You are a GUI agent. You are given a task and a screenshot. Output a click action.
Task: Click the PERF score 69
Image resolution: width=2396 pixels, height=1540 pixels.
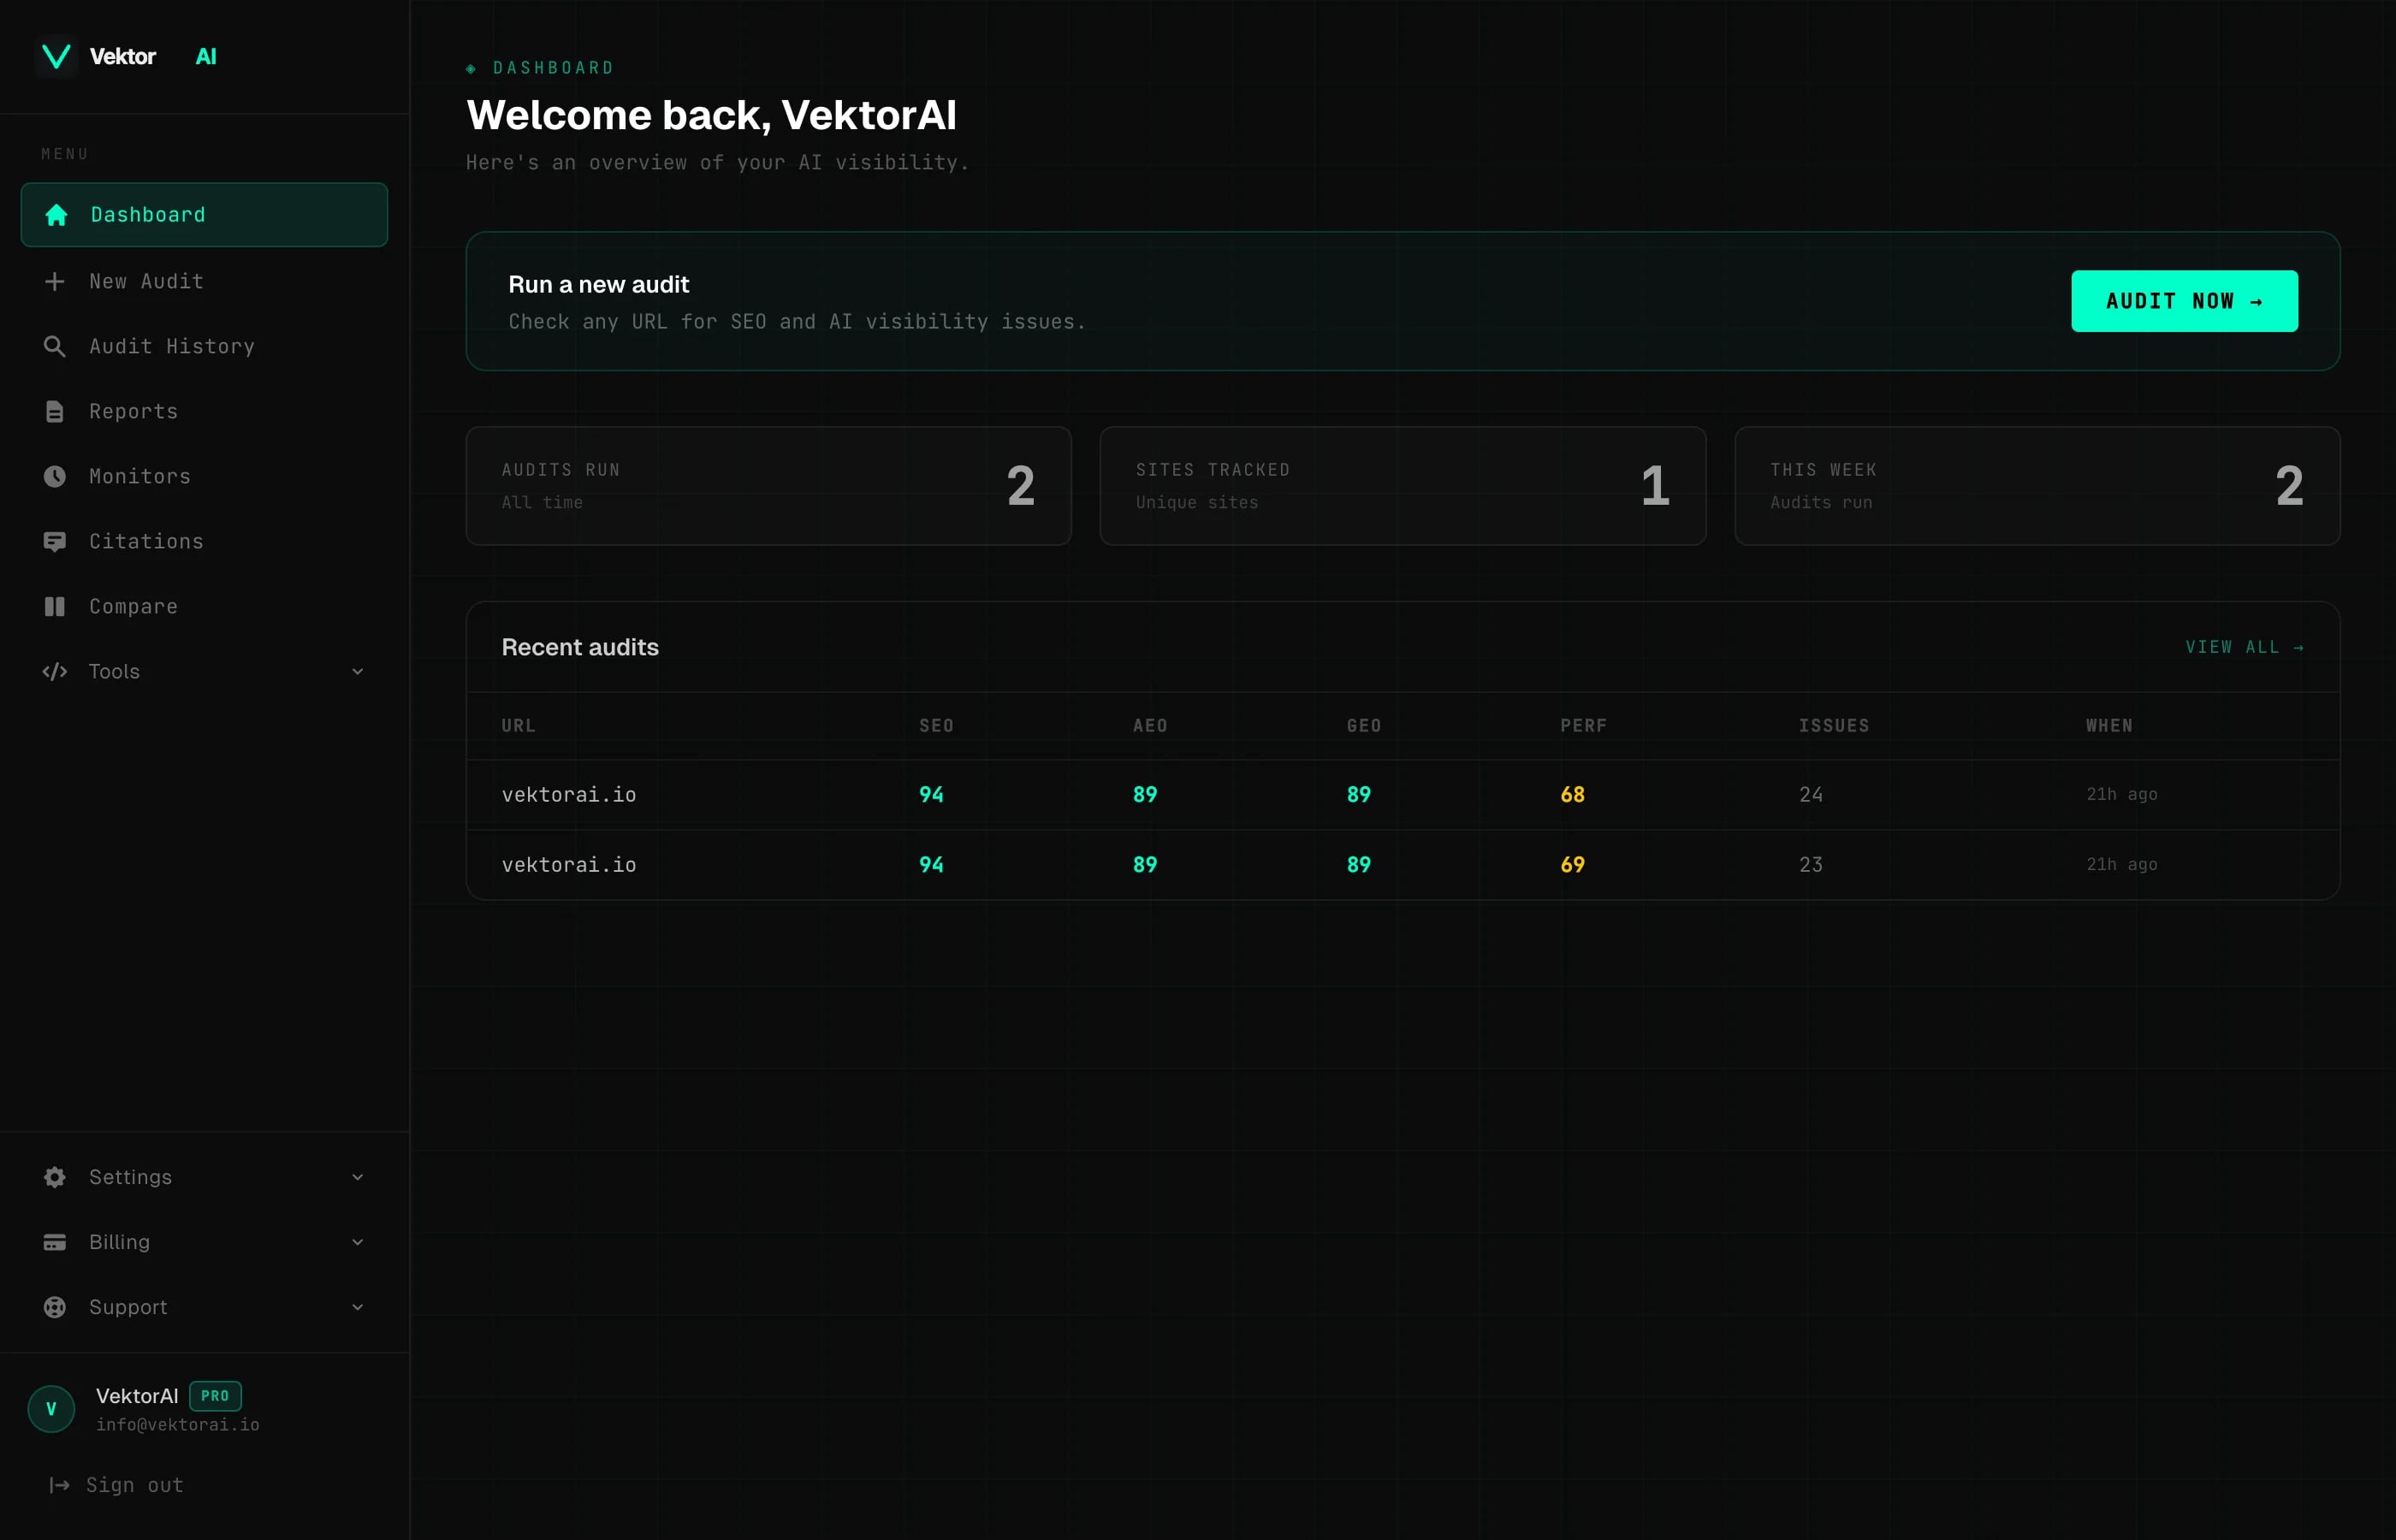pyautogui.click(x=1572, y=864)
